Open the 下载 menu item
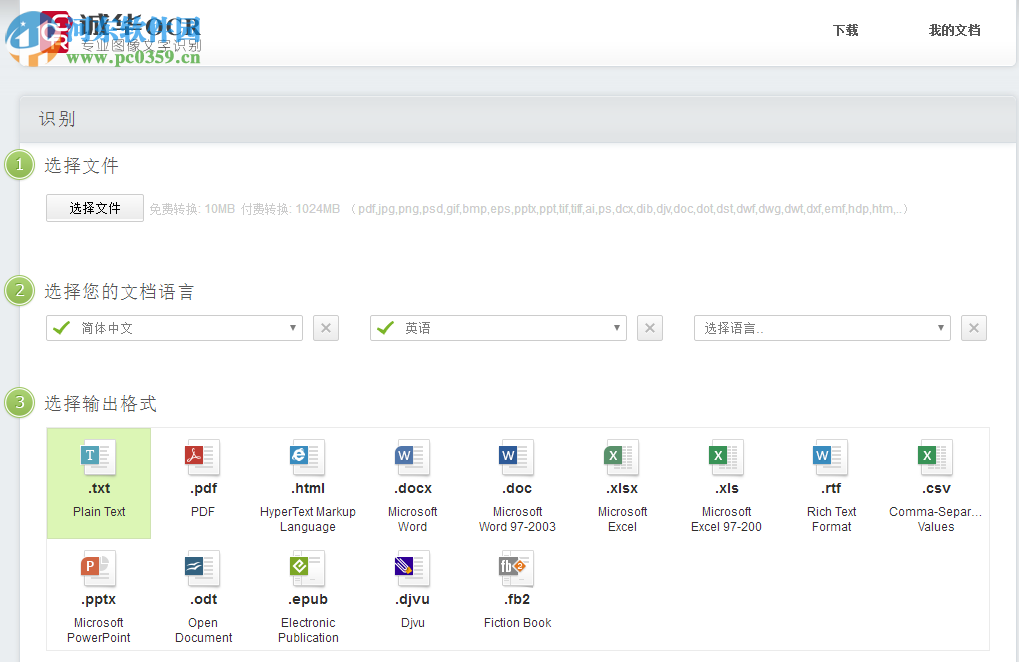 tap(845, 31)
